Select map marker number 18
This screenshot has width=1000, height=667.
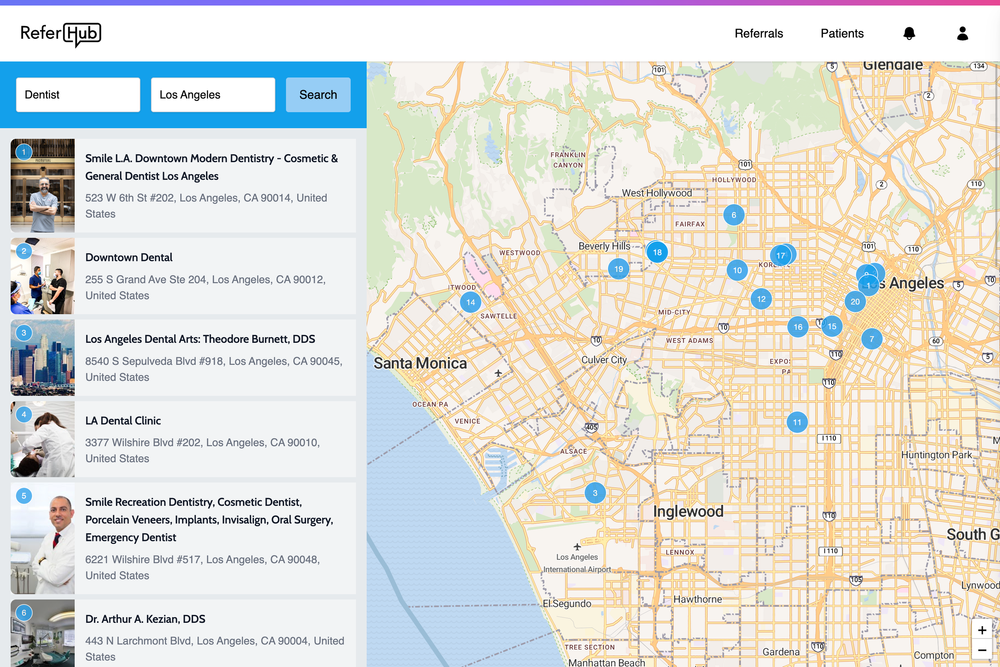click(x=657, y=252)
